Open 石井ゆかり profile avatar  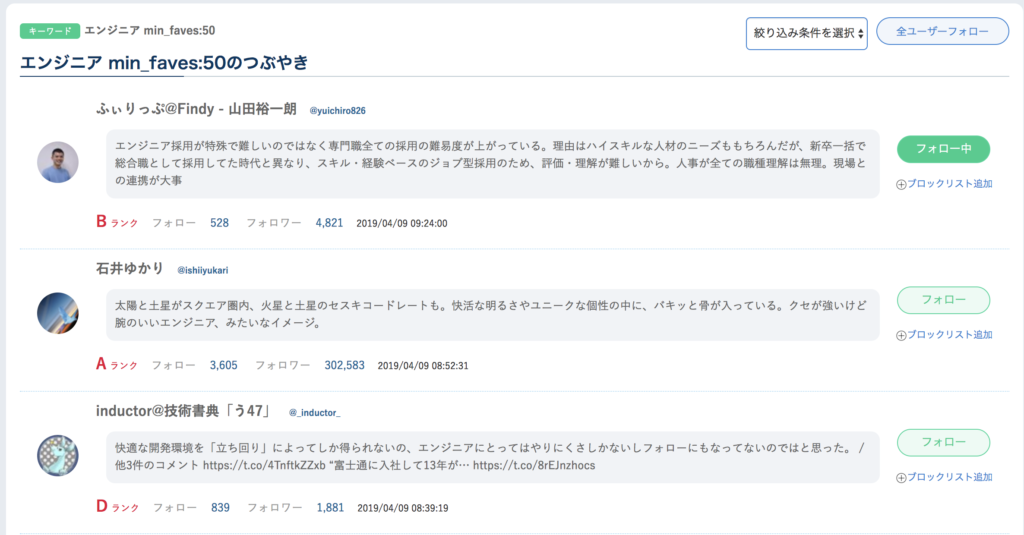[x=58, y=313]
